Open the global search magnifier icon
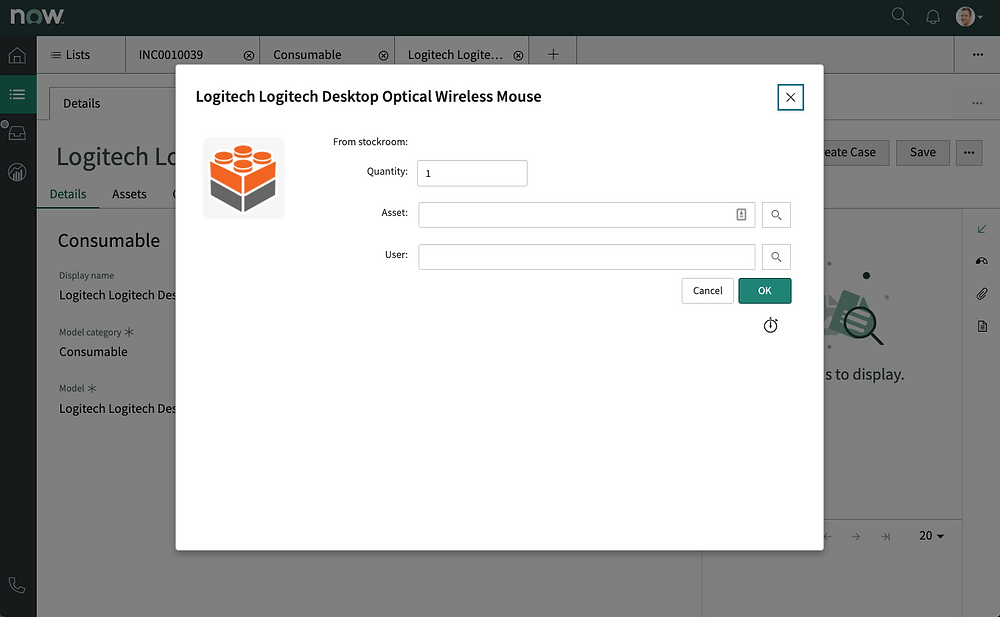 (x=900, y=16)
